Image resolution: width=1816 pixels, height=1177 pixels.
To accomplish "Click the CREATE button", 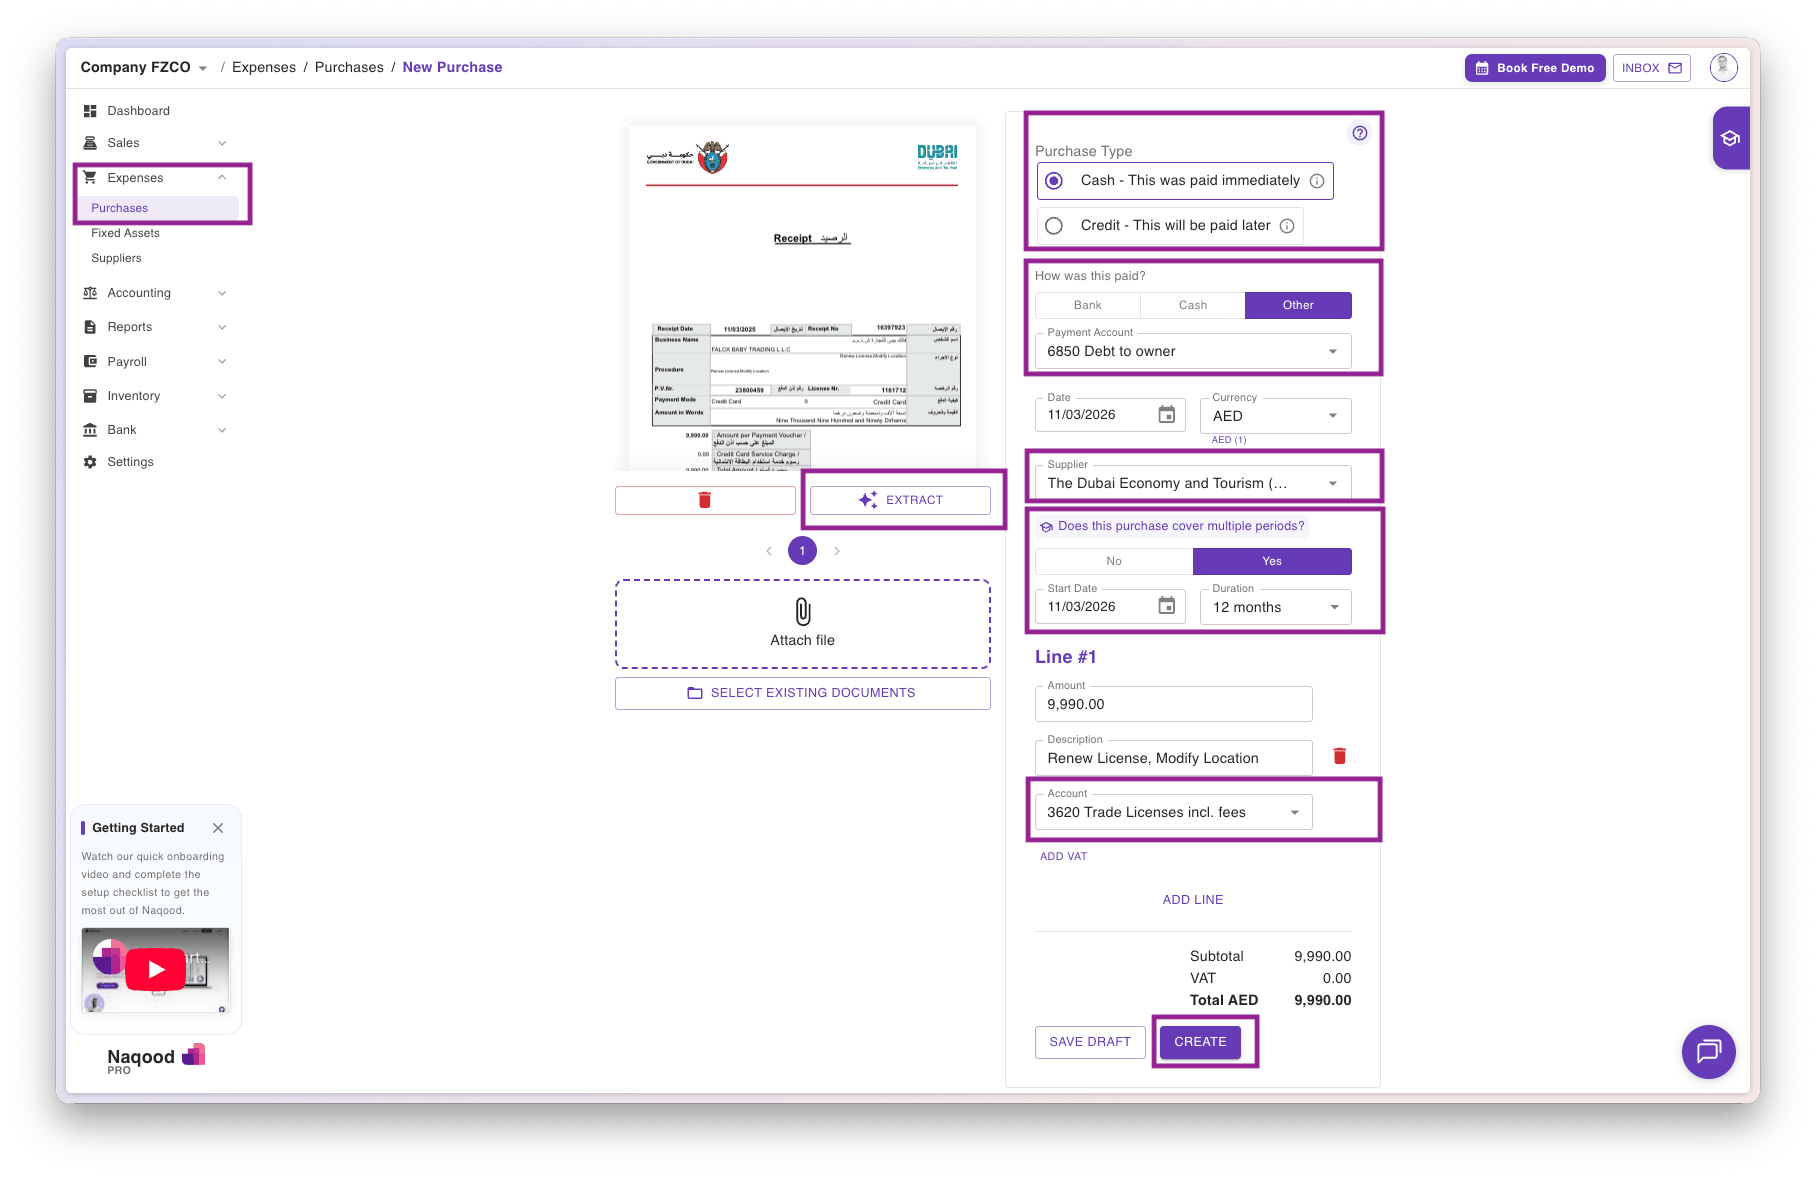I will point(1200,1042).
